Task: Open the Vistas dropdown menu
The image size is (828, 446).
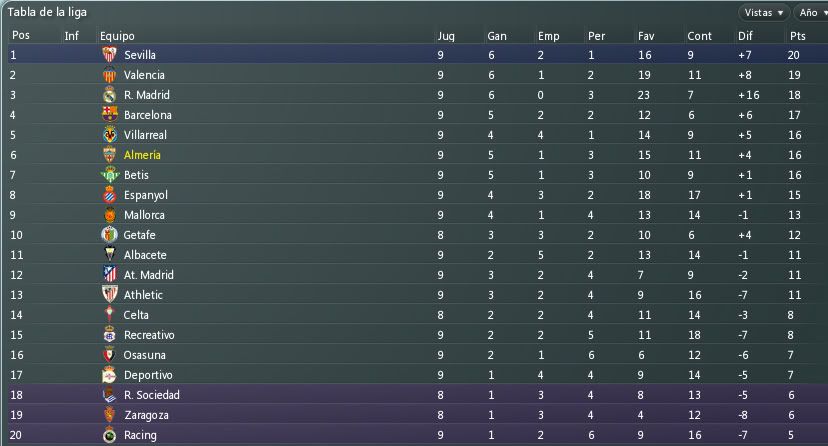Action: [x=764, y=13]
